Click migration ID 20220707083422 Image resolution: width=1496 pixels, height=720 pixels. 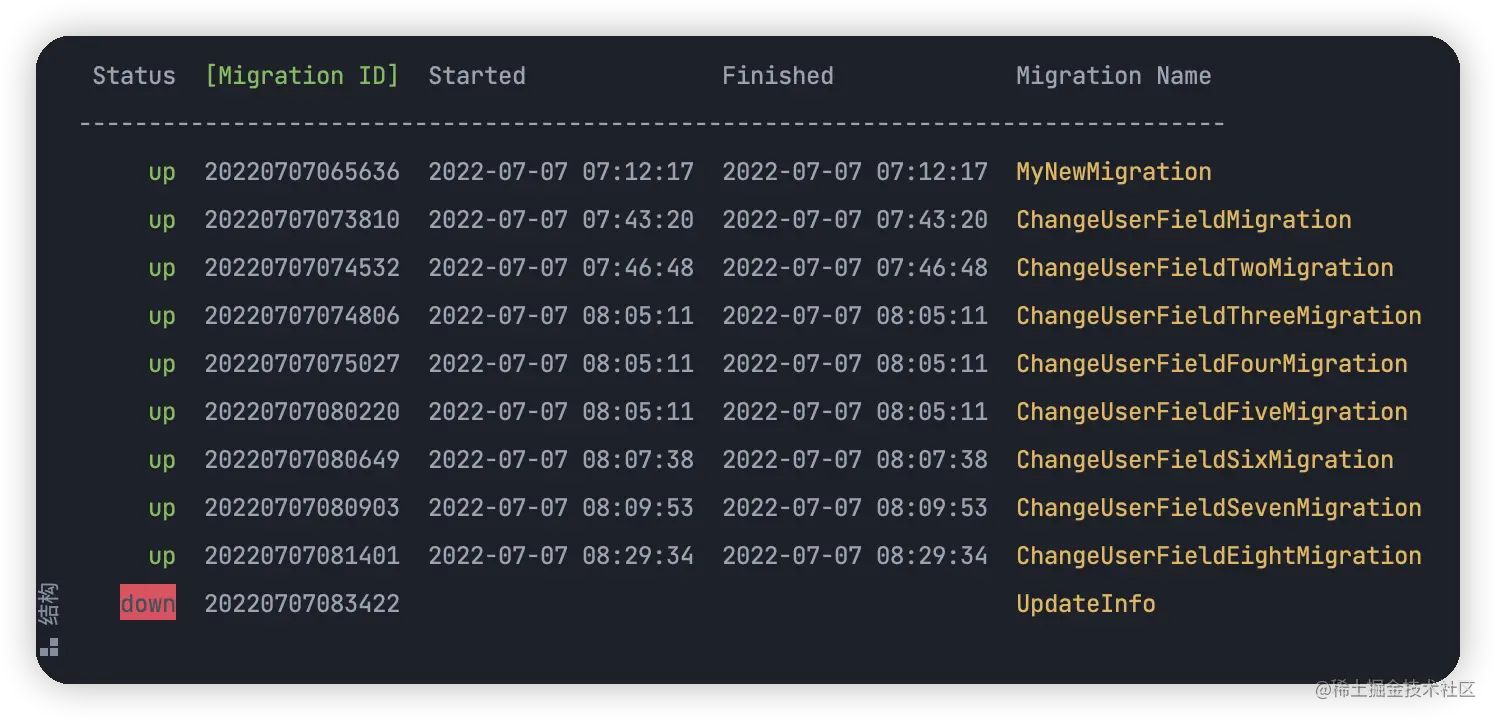click(x=302, y=604)
